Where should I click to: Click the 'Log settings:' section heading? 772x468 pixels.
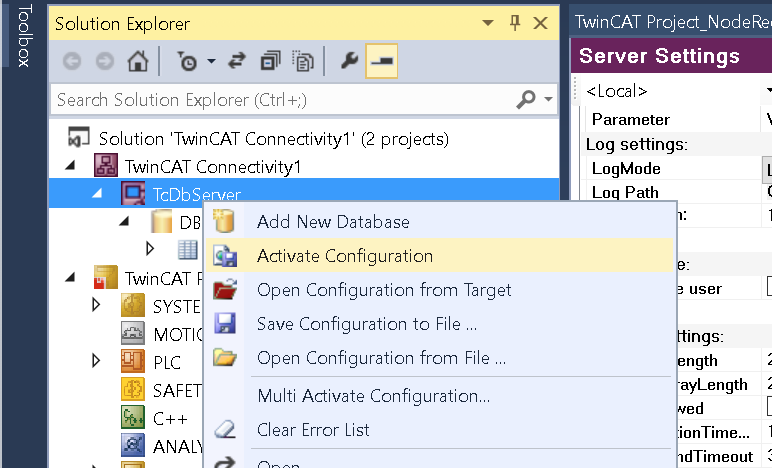(637, 144)
